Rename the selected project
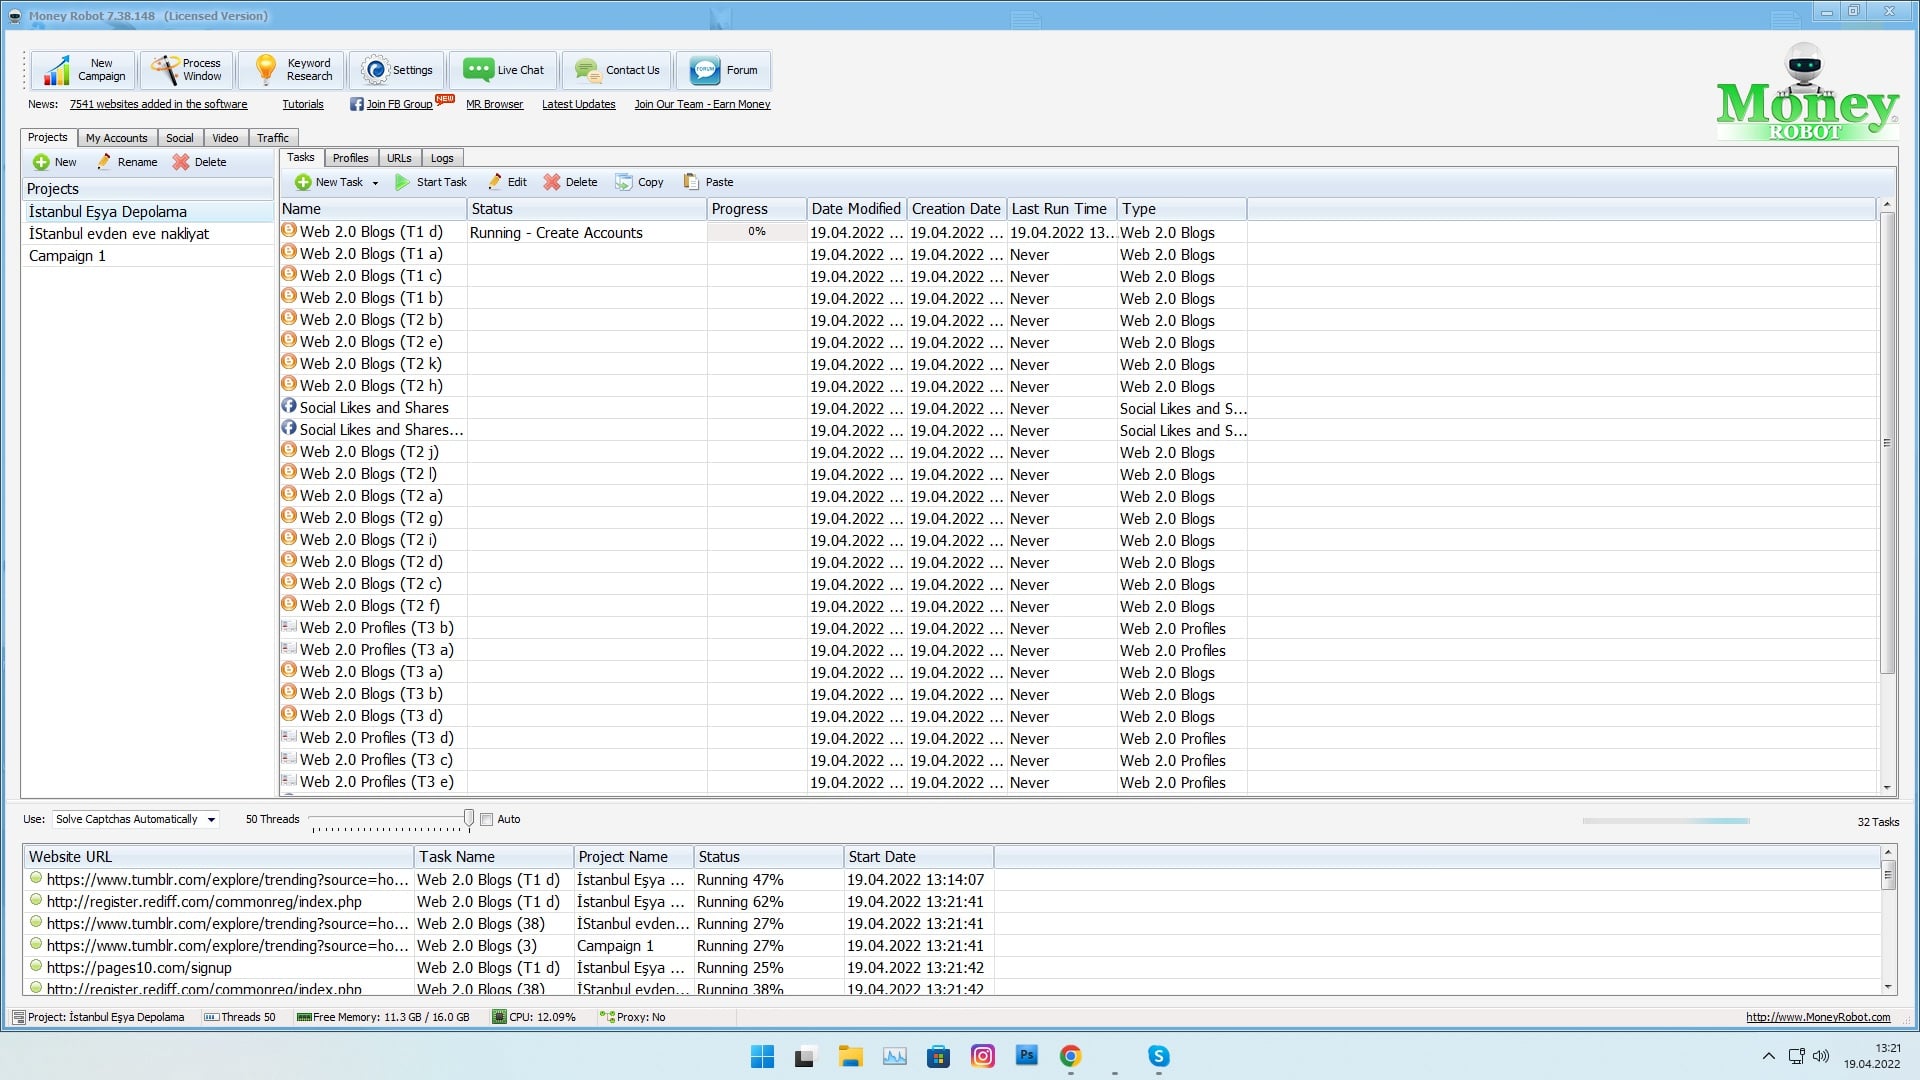This screenshot has height=1080, width=1920. click(127, 162)
